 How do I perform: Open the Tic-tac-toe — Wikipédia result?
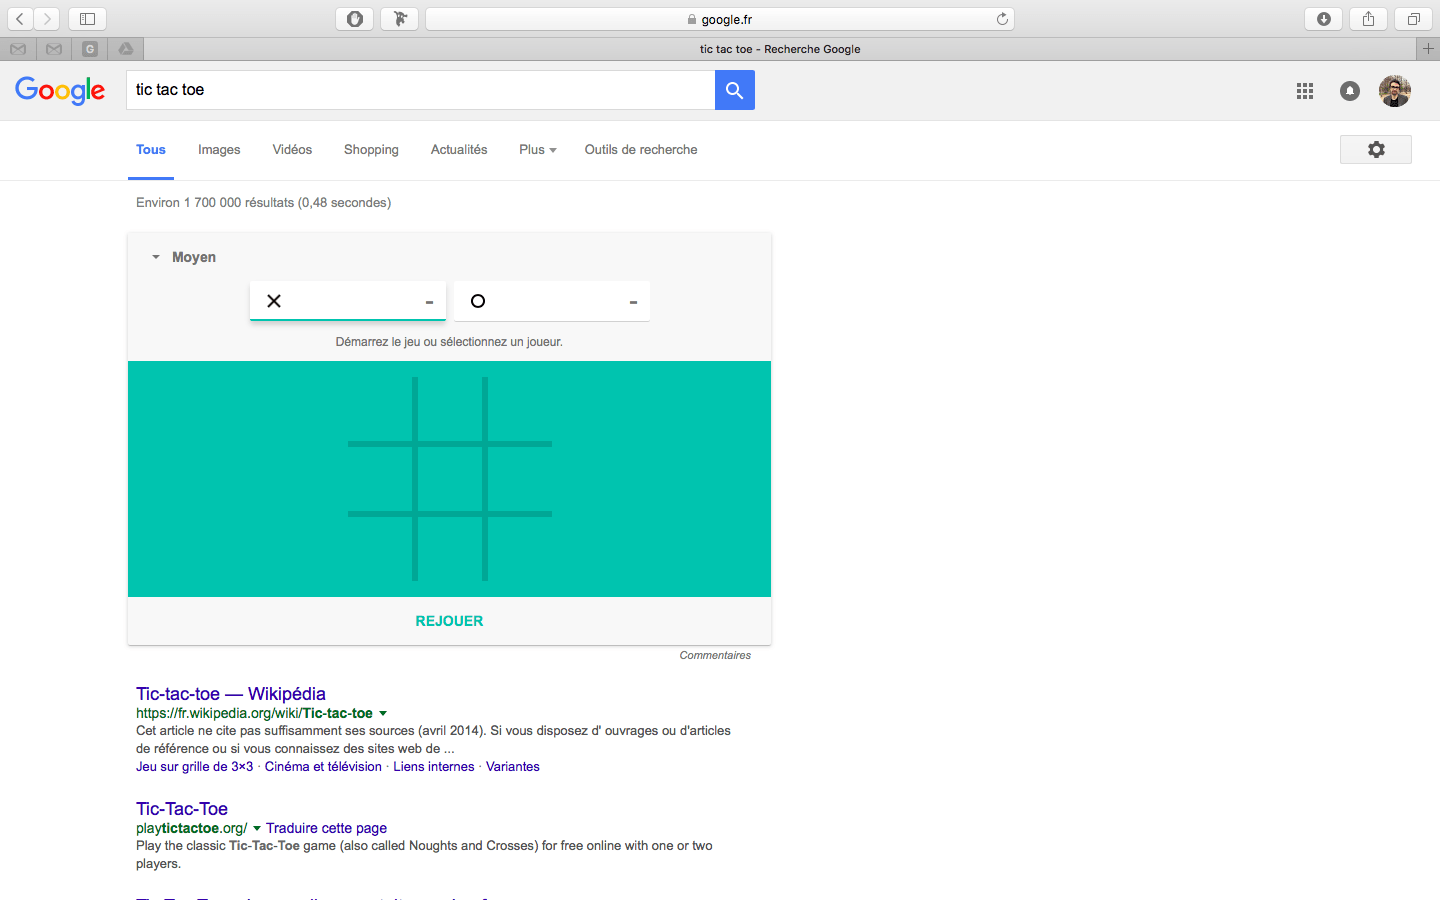click(x=231, y=693)
